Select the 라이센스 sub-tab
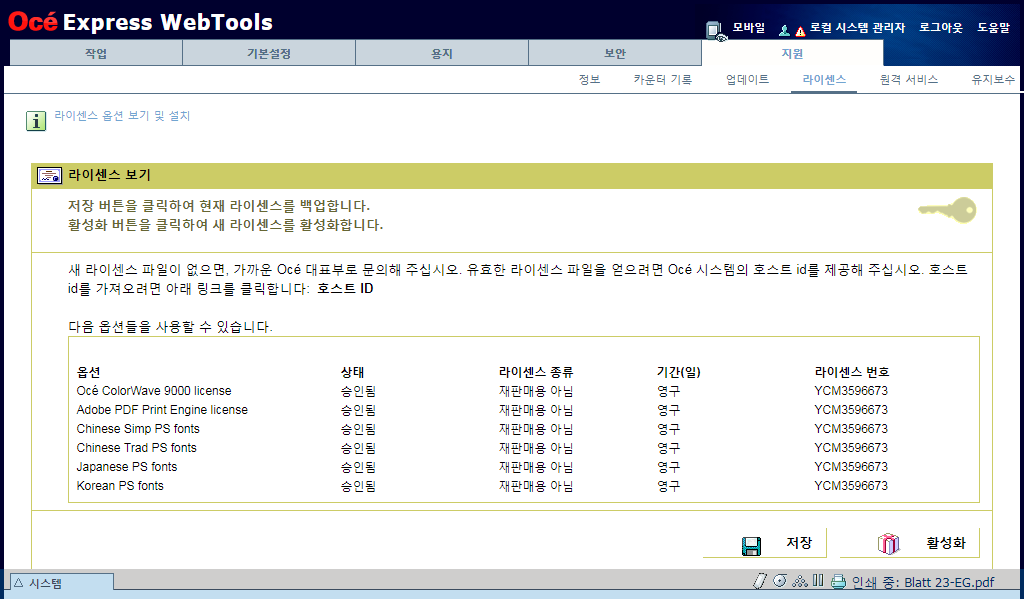 tap(824, 80)
